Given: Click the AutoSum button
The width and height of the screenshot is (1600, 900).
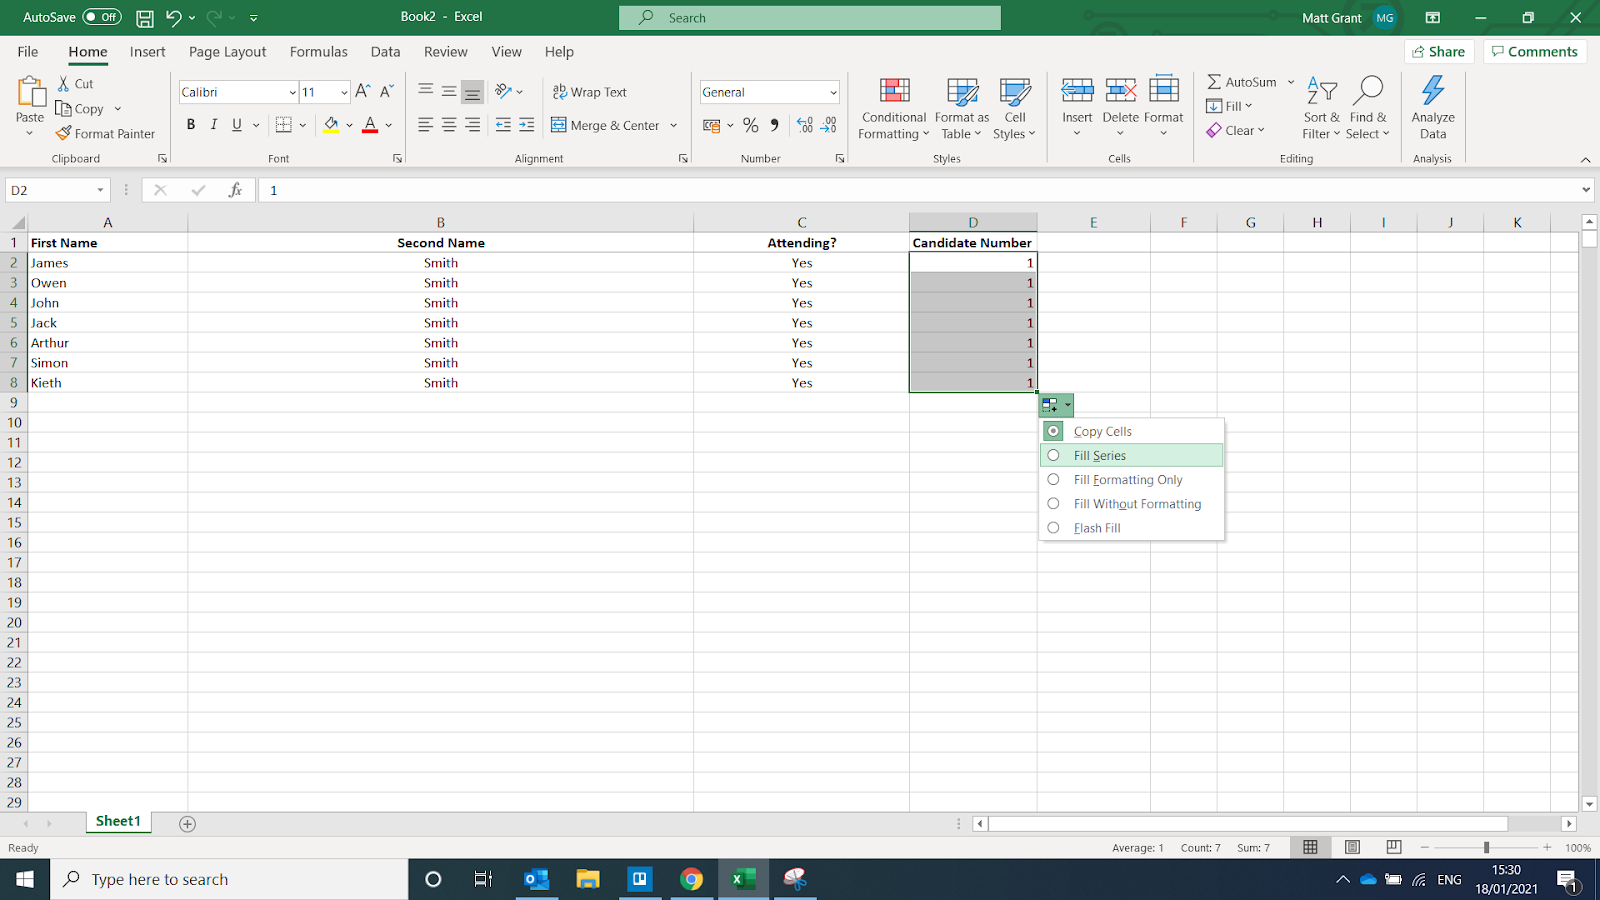Looking at the screenshot, I should (x=1242, y=82).
